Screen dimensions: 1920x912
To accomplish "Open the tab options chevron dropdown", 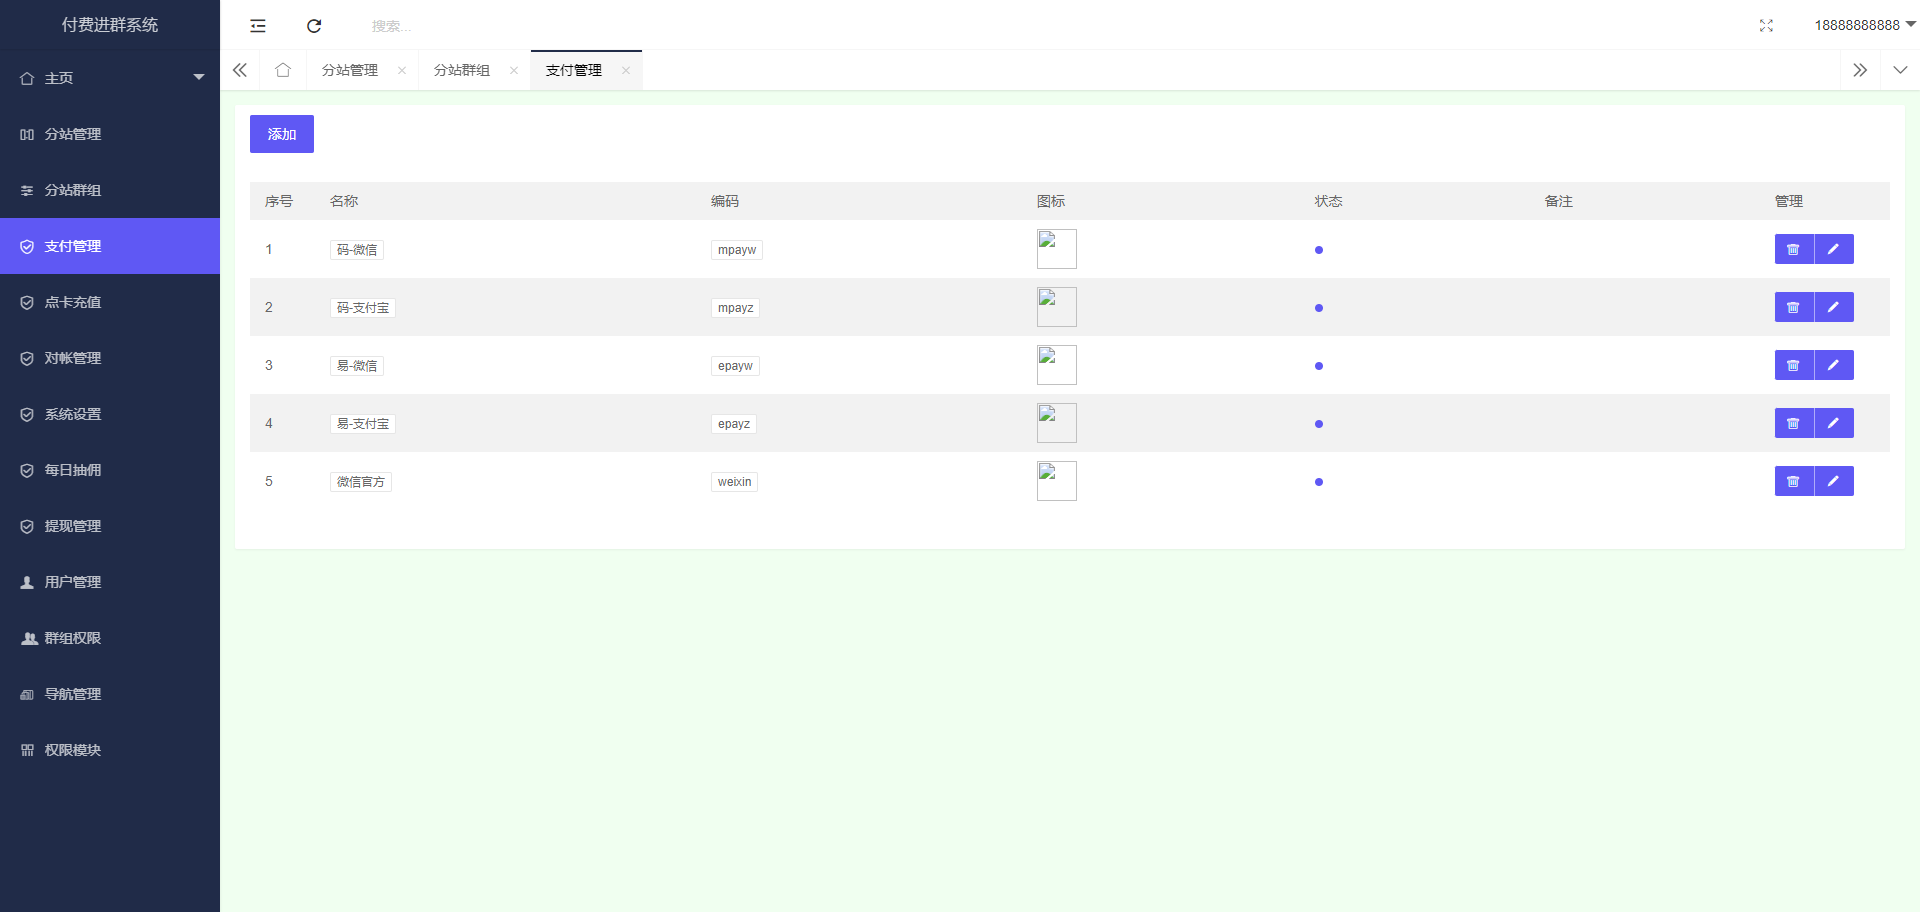I will pyautogui.click(x=1899, y=70).
